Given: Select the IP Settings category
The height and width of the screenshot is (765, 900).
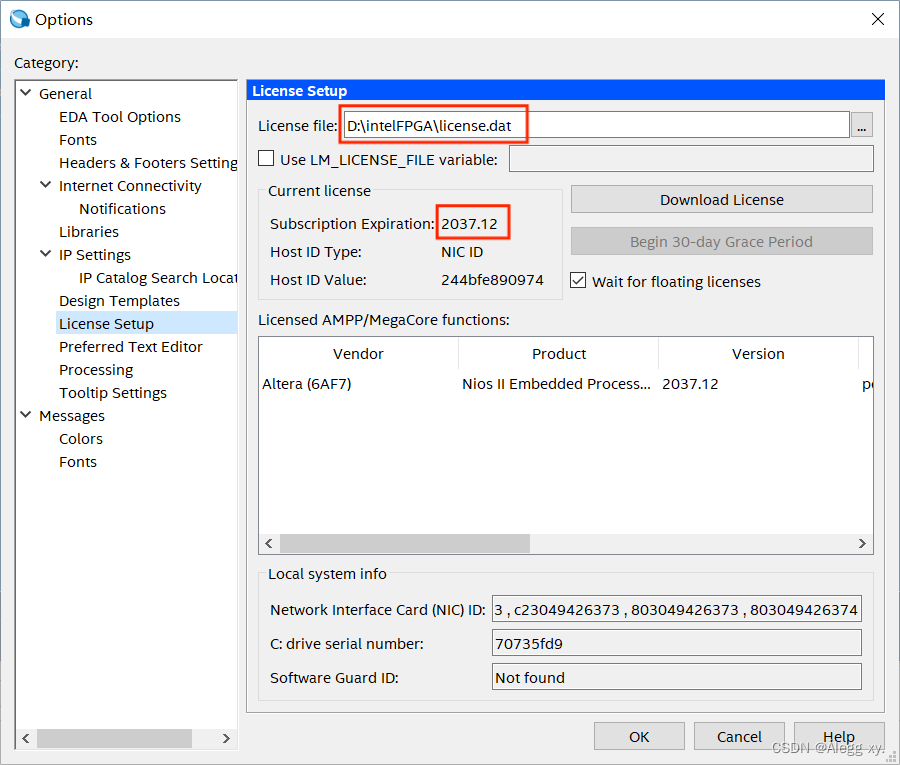Looking at the screenshot, I should tap(95, 254).
